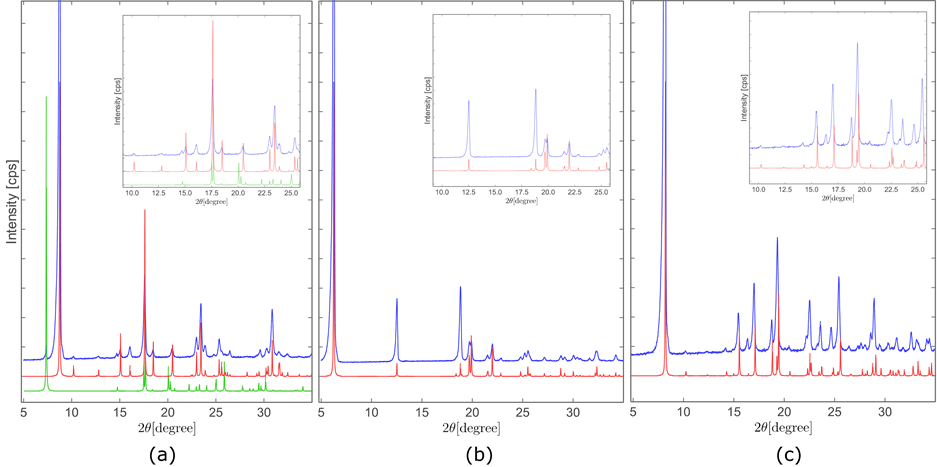Click the 2θ[degree] label under panel (b) inset
The width and height of the screenshot is (937, 467).
521,202
